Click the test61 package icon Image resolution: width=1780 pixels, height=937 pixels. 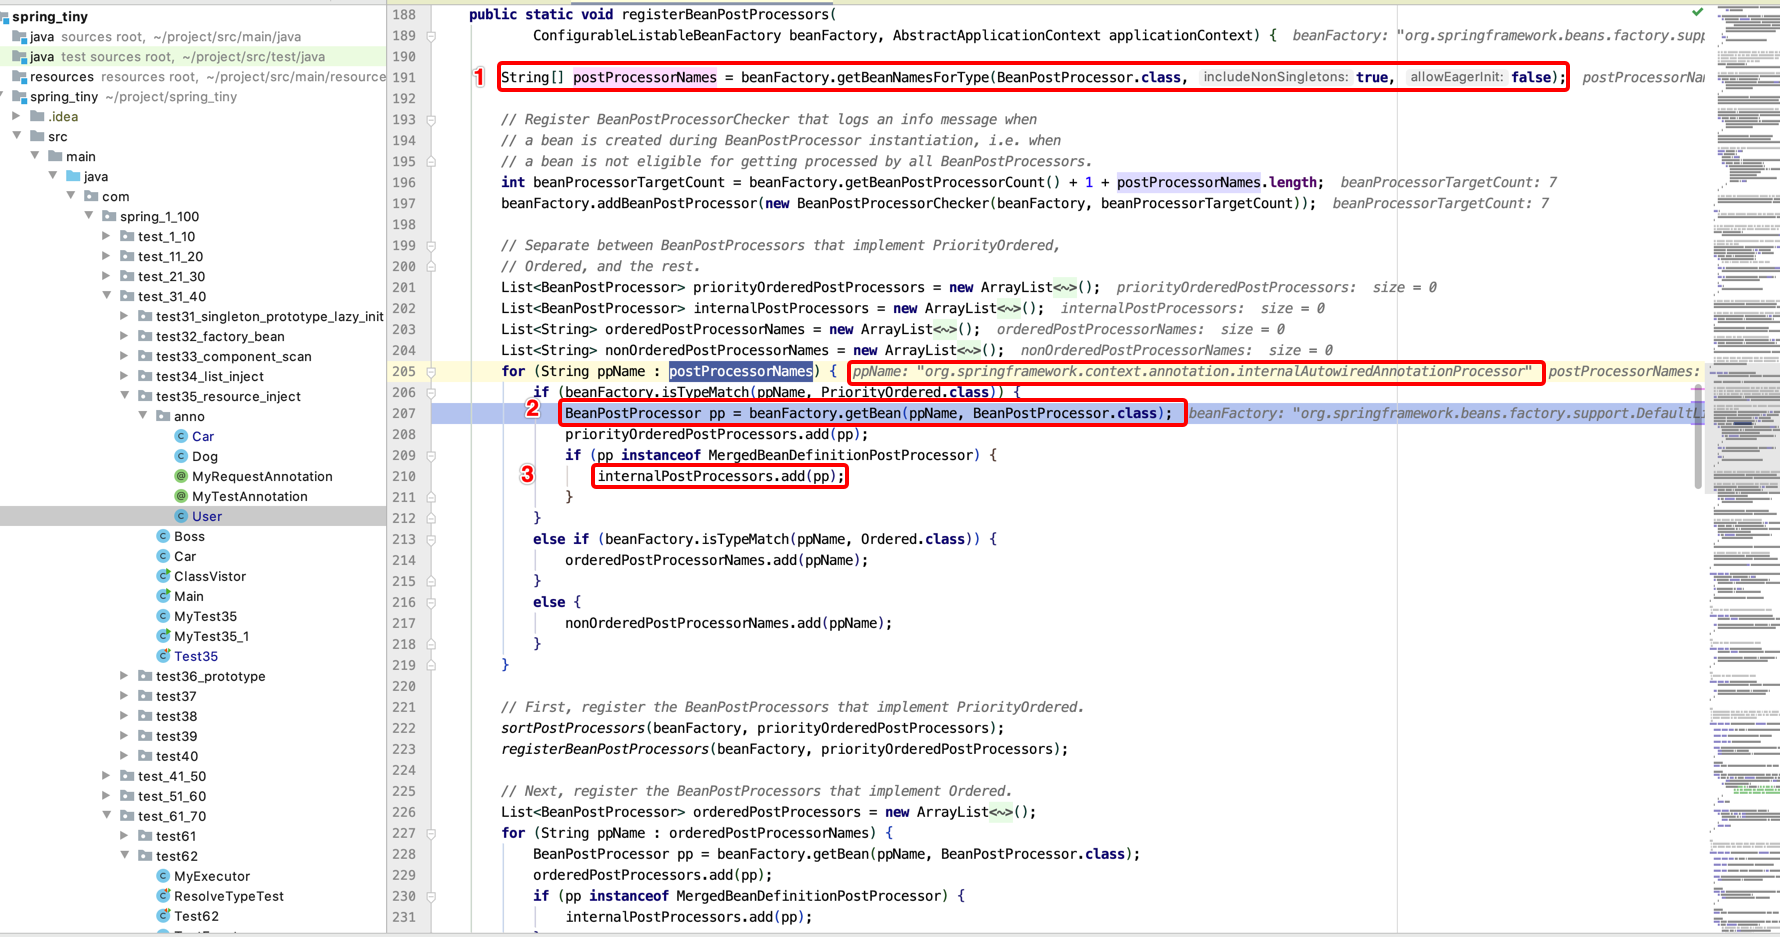pyautogui.click(x=145, y=836)
